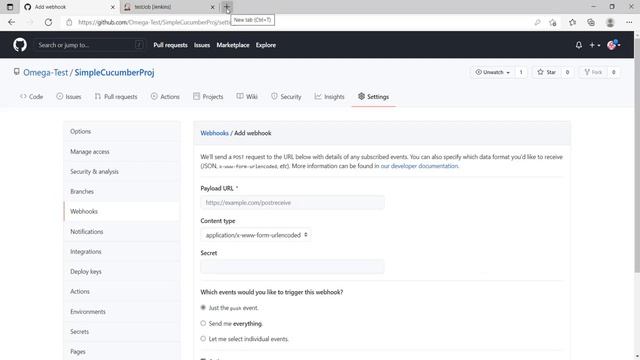Select Settings tab
640x360 pixels.
tap(373, 97)
